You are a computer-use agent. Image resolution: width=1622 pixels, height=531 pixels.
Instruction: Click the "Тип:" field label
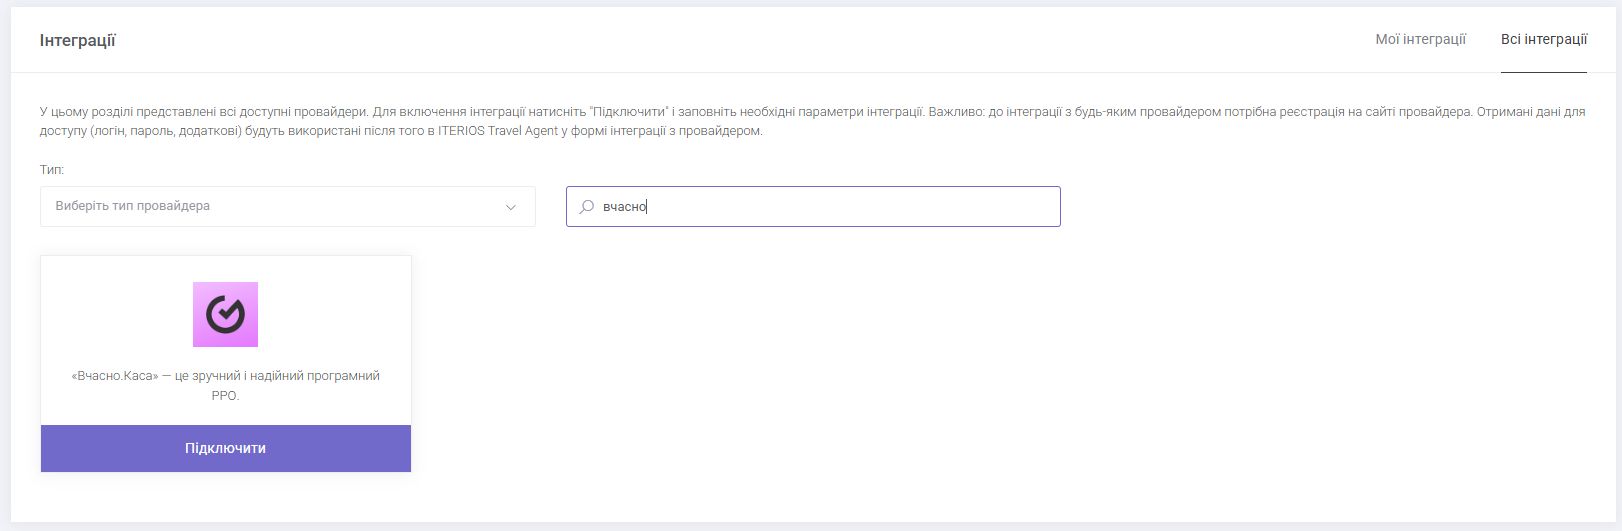[52, 170]
